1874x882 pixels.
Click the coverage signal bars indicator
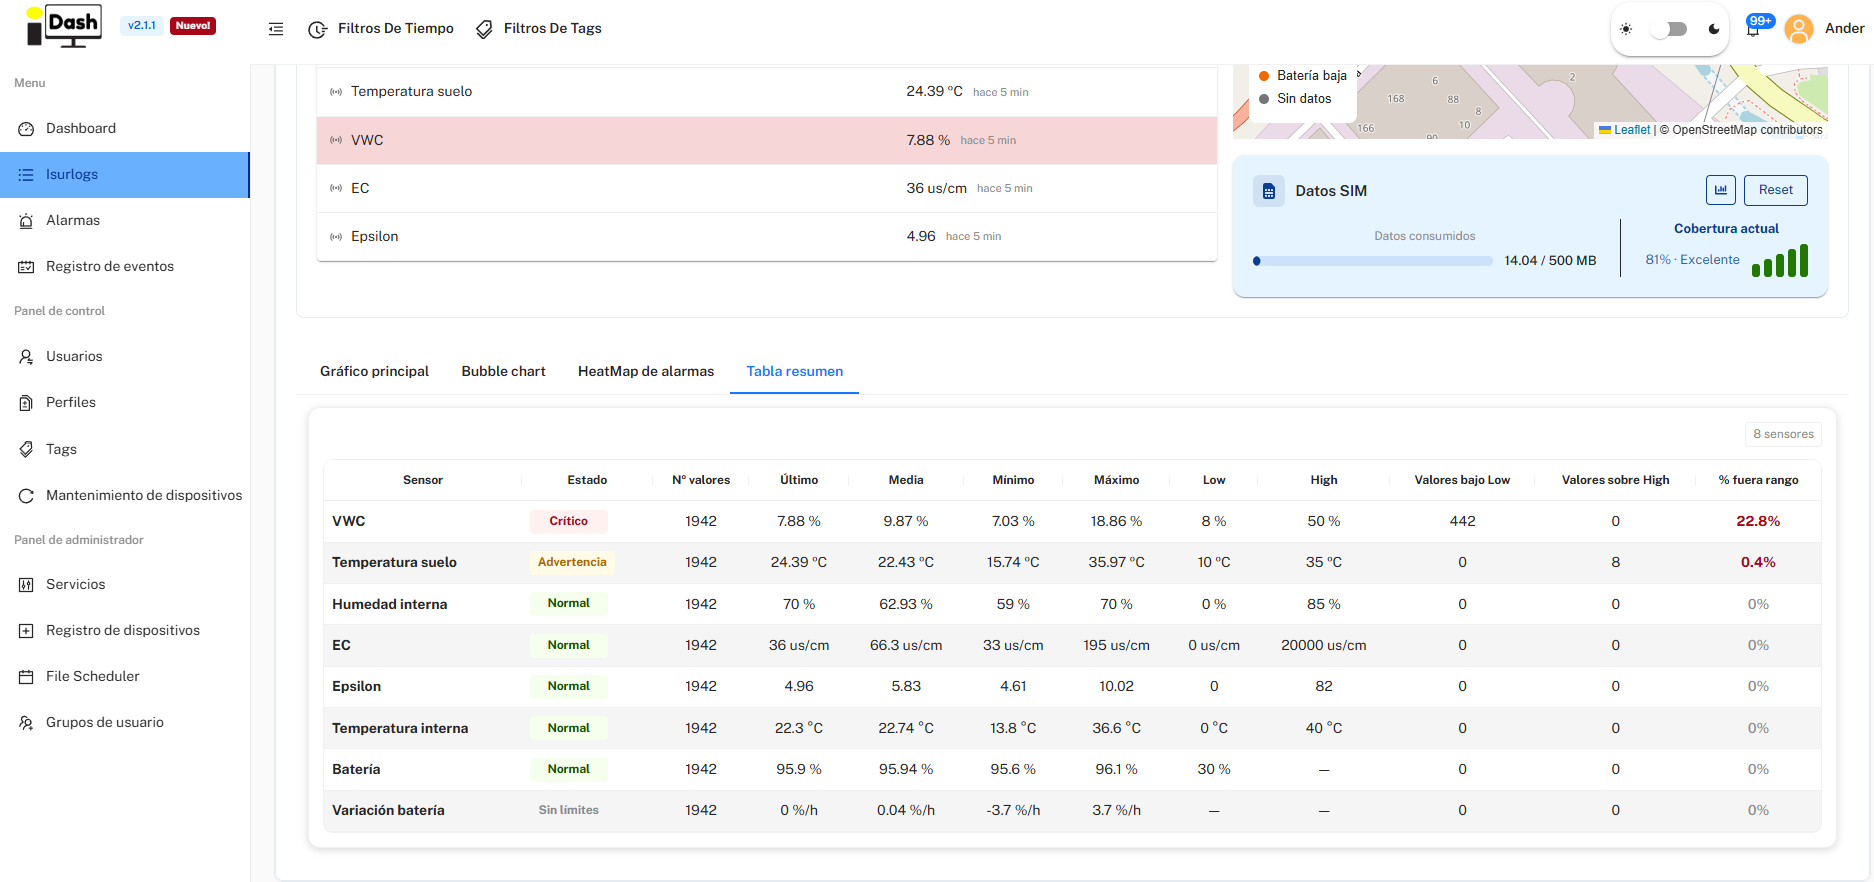[1780, 261]
